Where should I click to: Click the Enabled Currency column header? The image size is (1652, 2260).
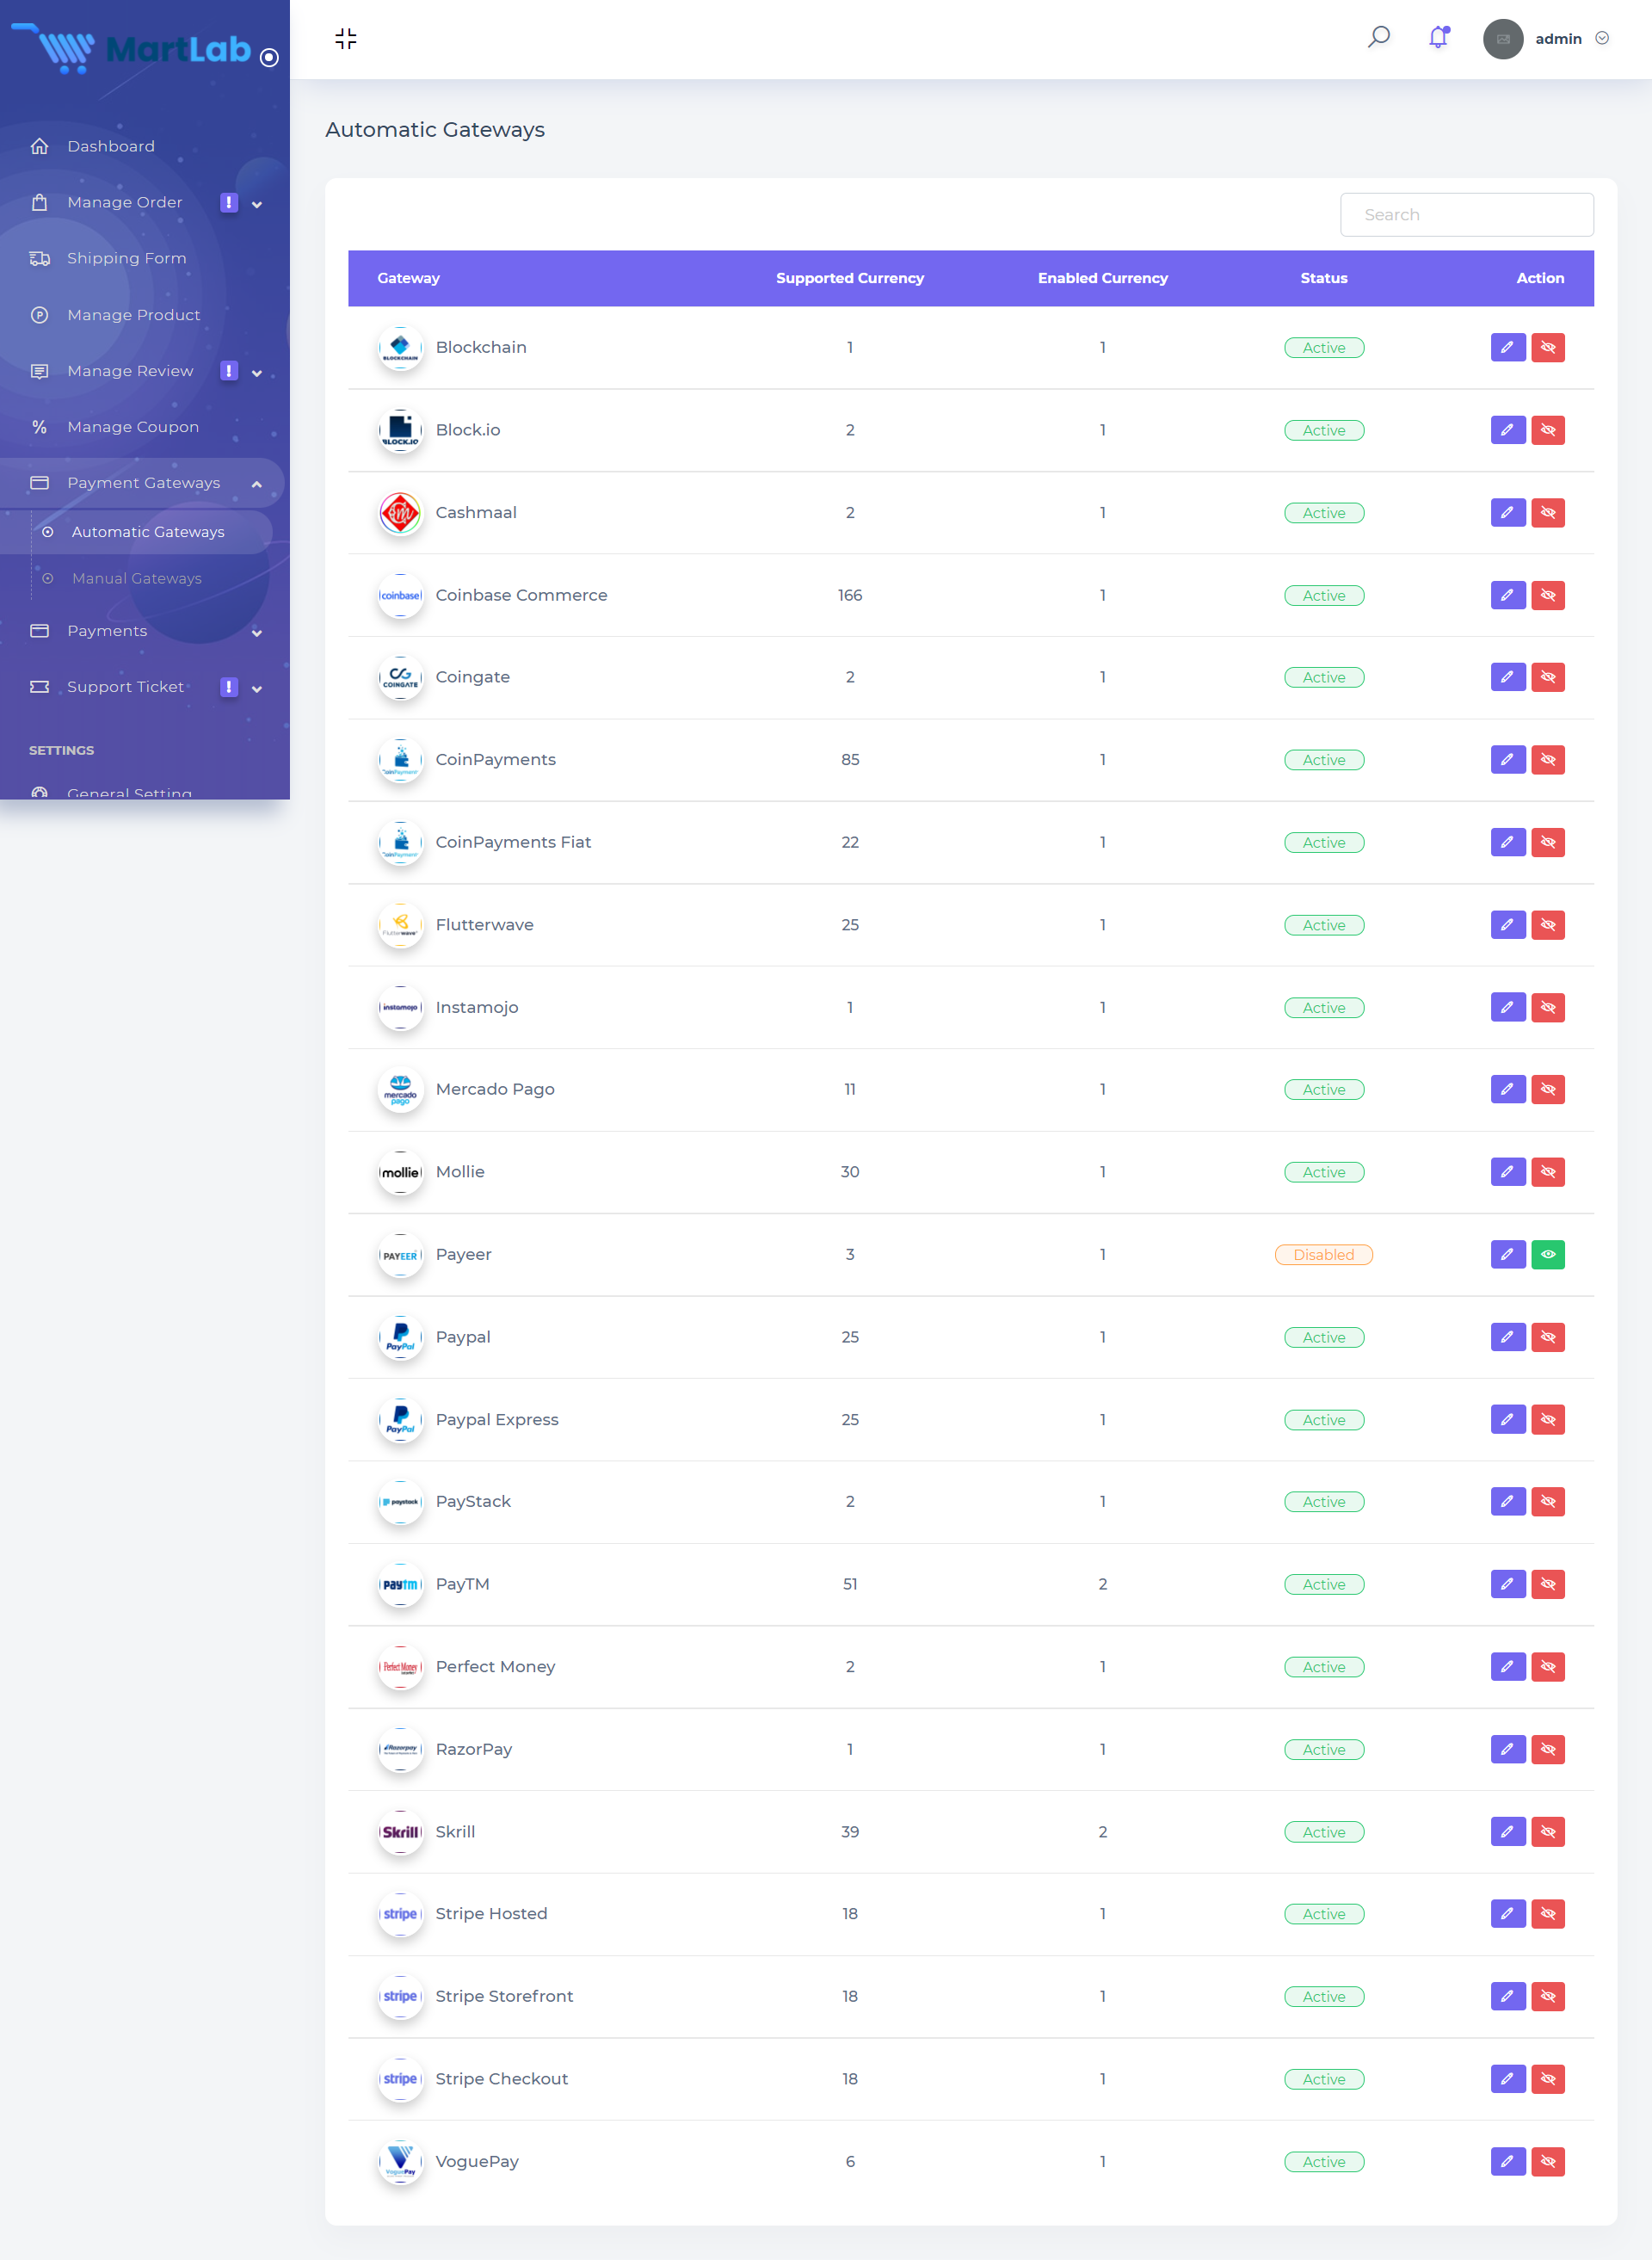pos(1103,278)
